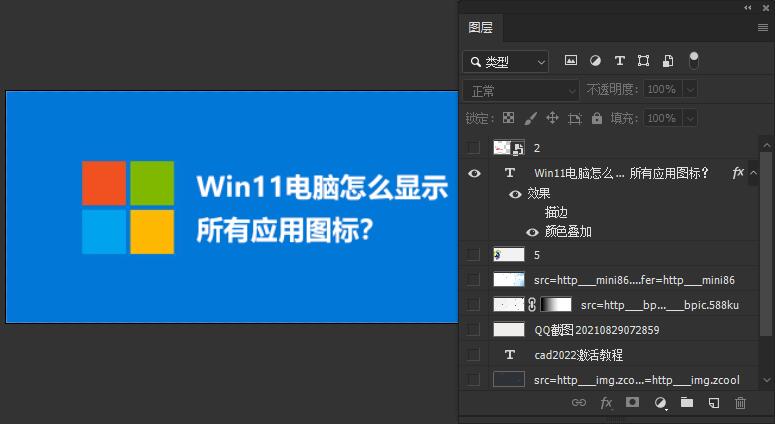Screen dimensions: 775x424
Task: Show layer 5 via visibility box
Action: pyautogui.click(x=474, y=254)
